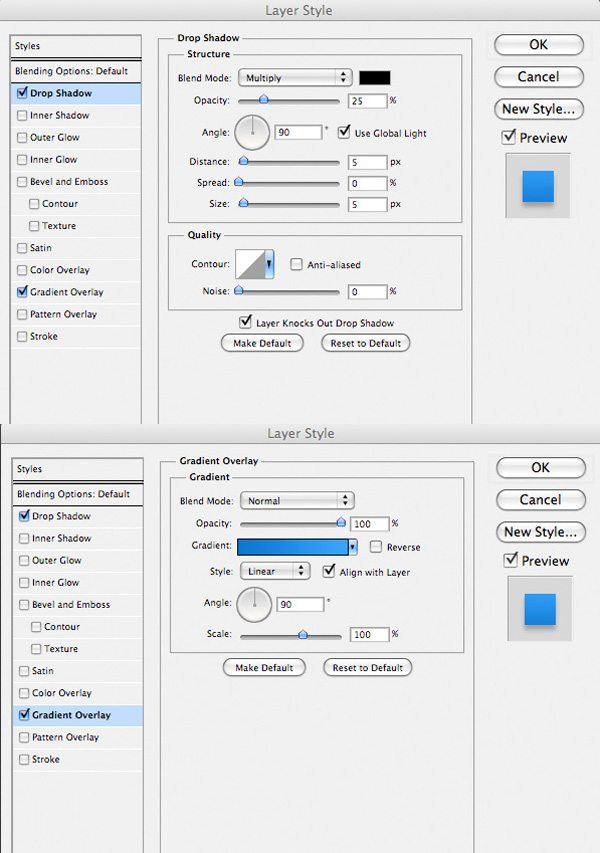This screenshot has width=600, height=853.
Task: Toggle Layer Knocks Out Drop Shadow
Action: 245,322
